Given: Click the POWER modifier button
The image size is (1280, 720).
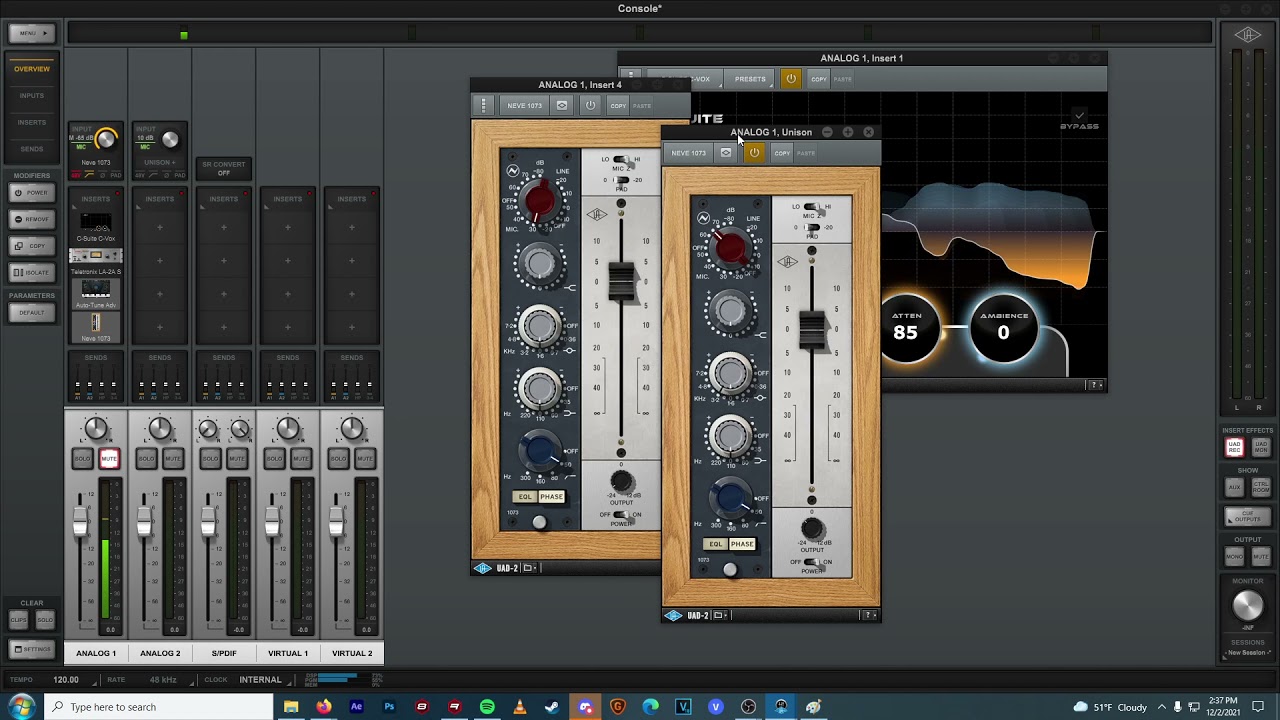Looking at the screenshot, I should pyautogui.click(x=32, y=192).
